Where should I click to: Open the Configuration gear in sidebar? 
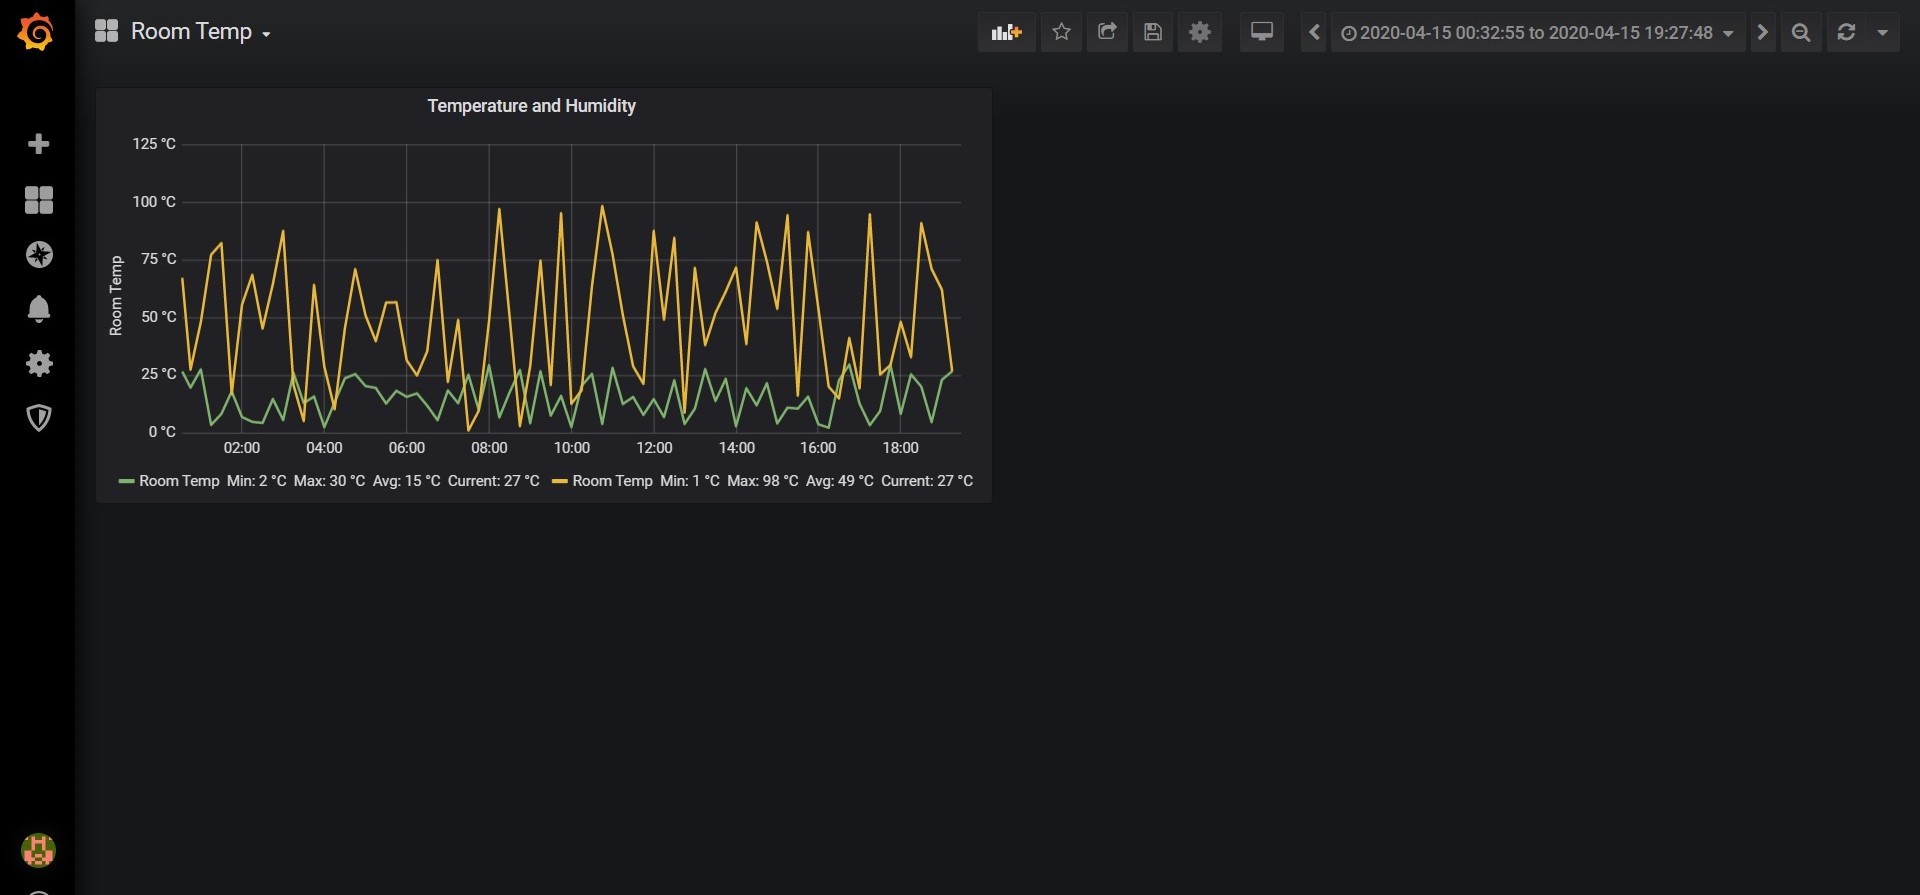(38, 363)
